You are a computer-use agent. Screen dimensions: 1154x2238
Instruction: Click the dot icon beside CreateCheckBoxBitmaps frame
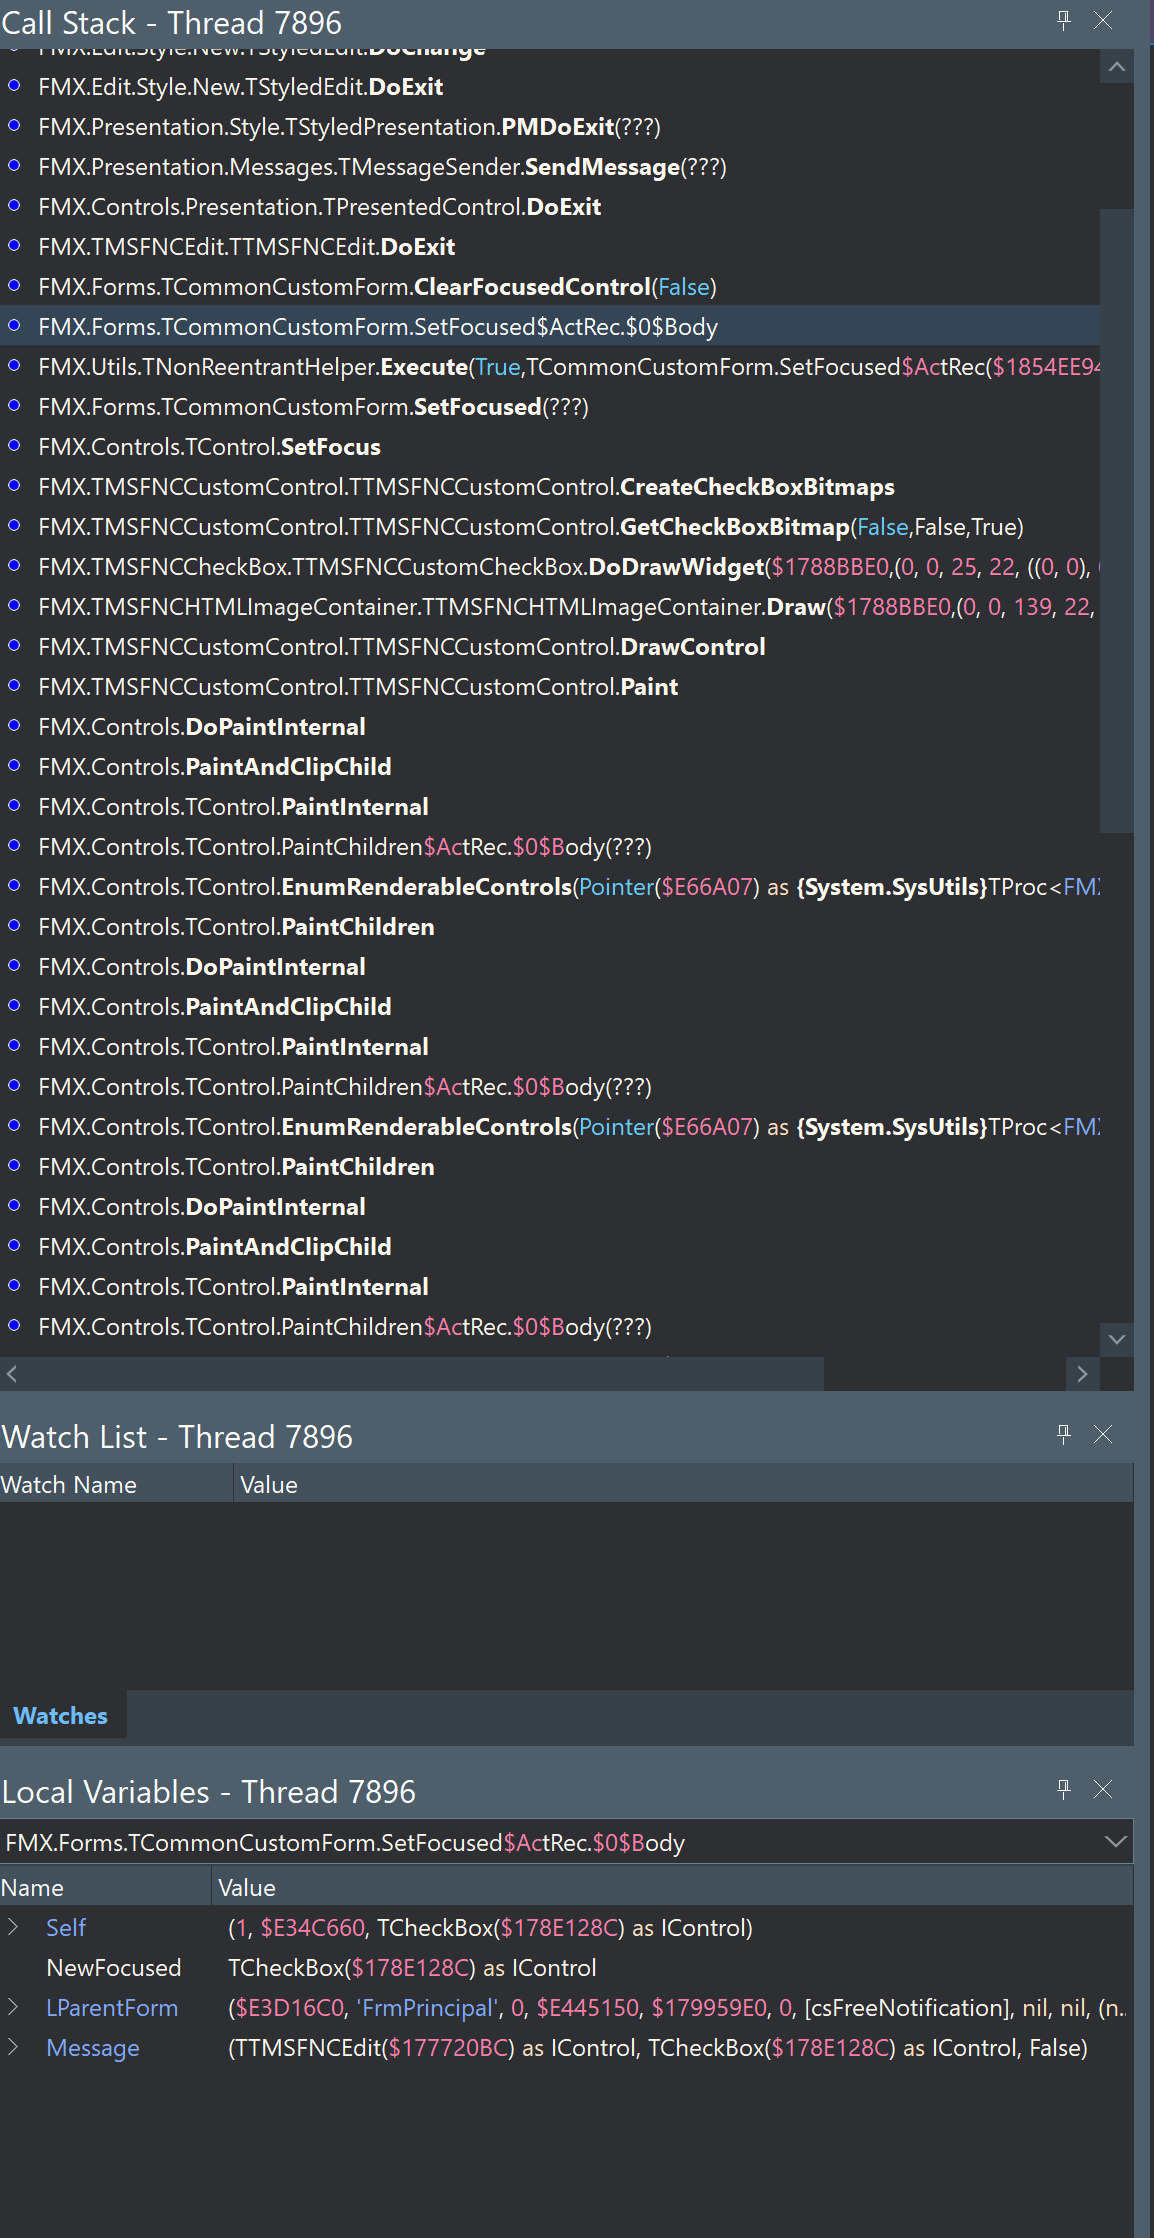(x=14, y=486)
